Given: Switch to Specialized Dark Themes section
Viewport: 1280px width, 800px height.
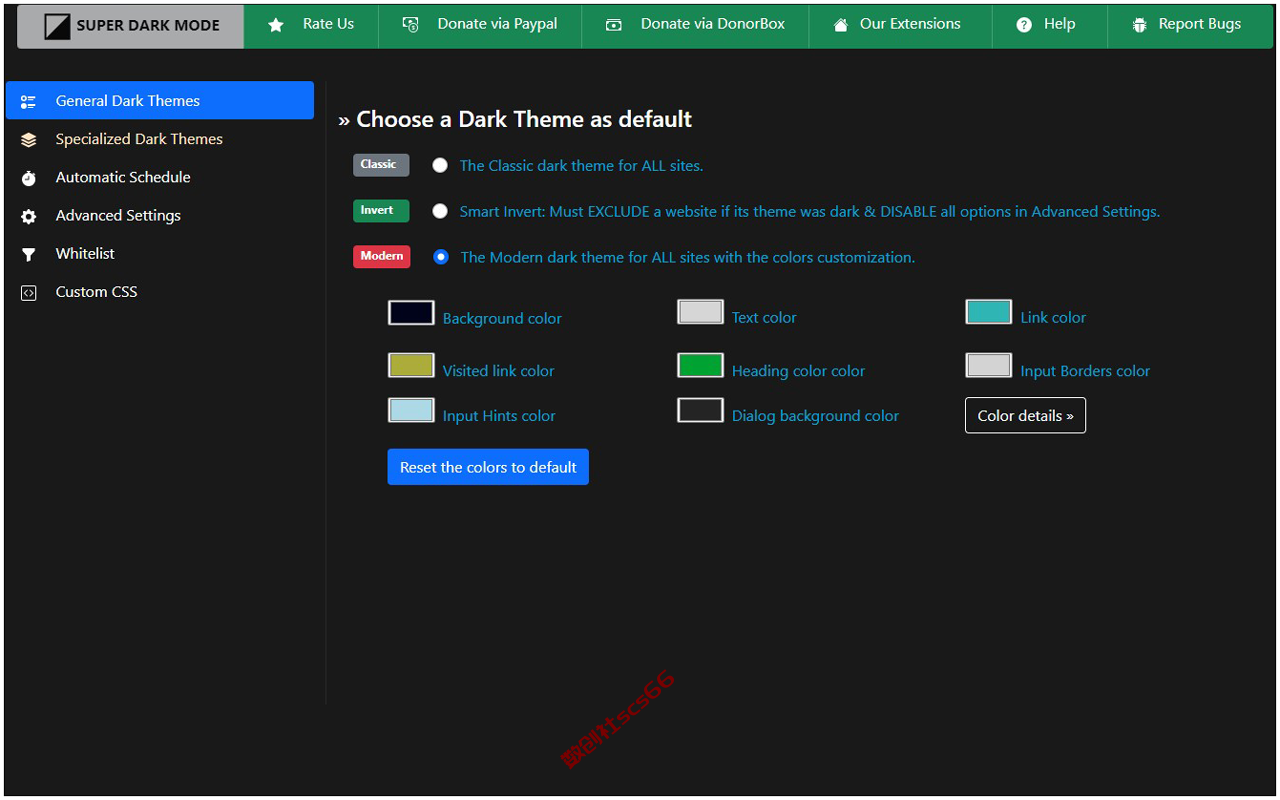Looking at the screenshot, I should click(x=160, y=139).
